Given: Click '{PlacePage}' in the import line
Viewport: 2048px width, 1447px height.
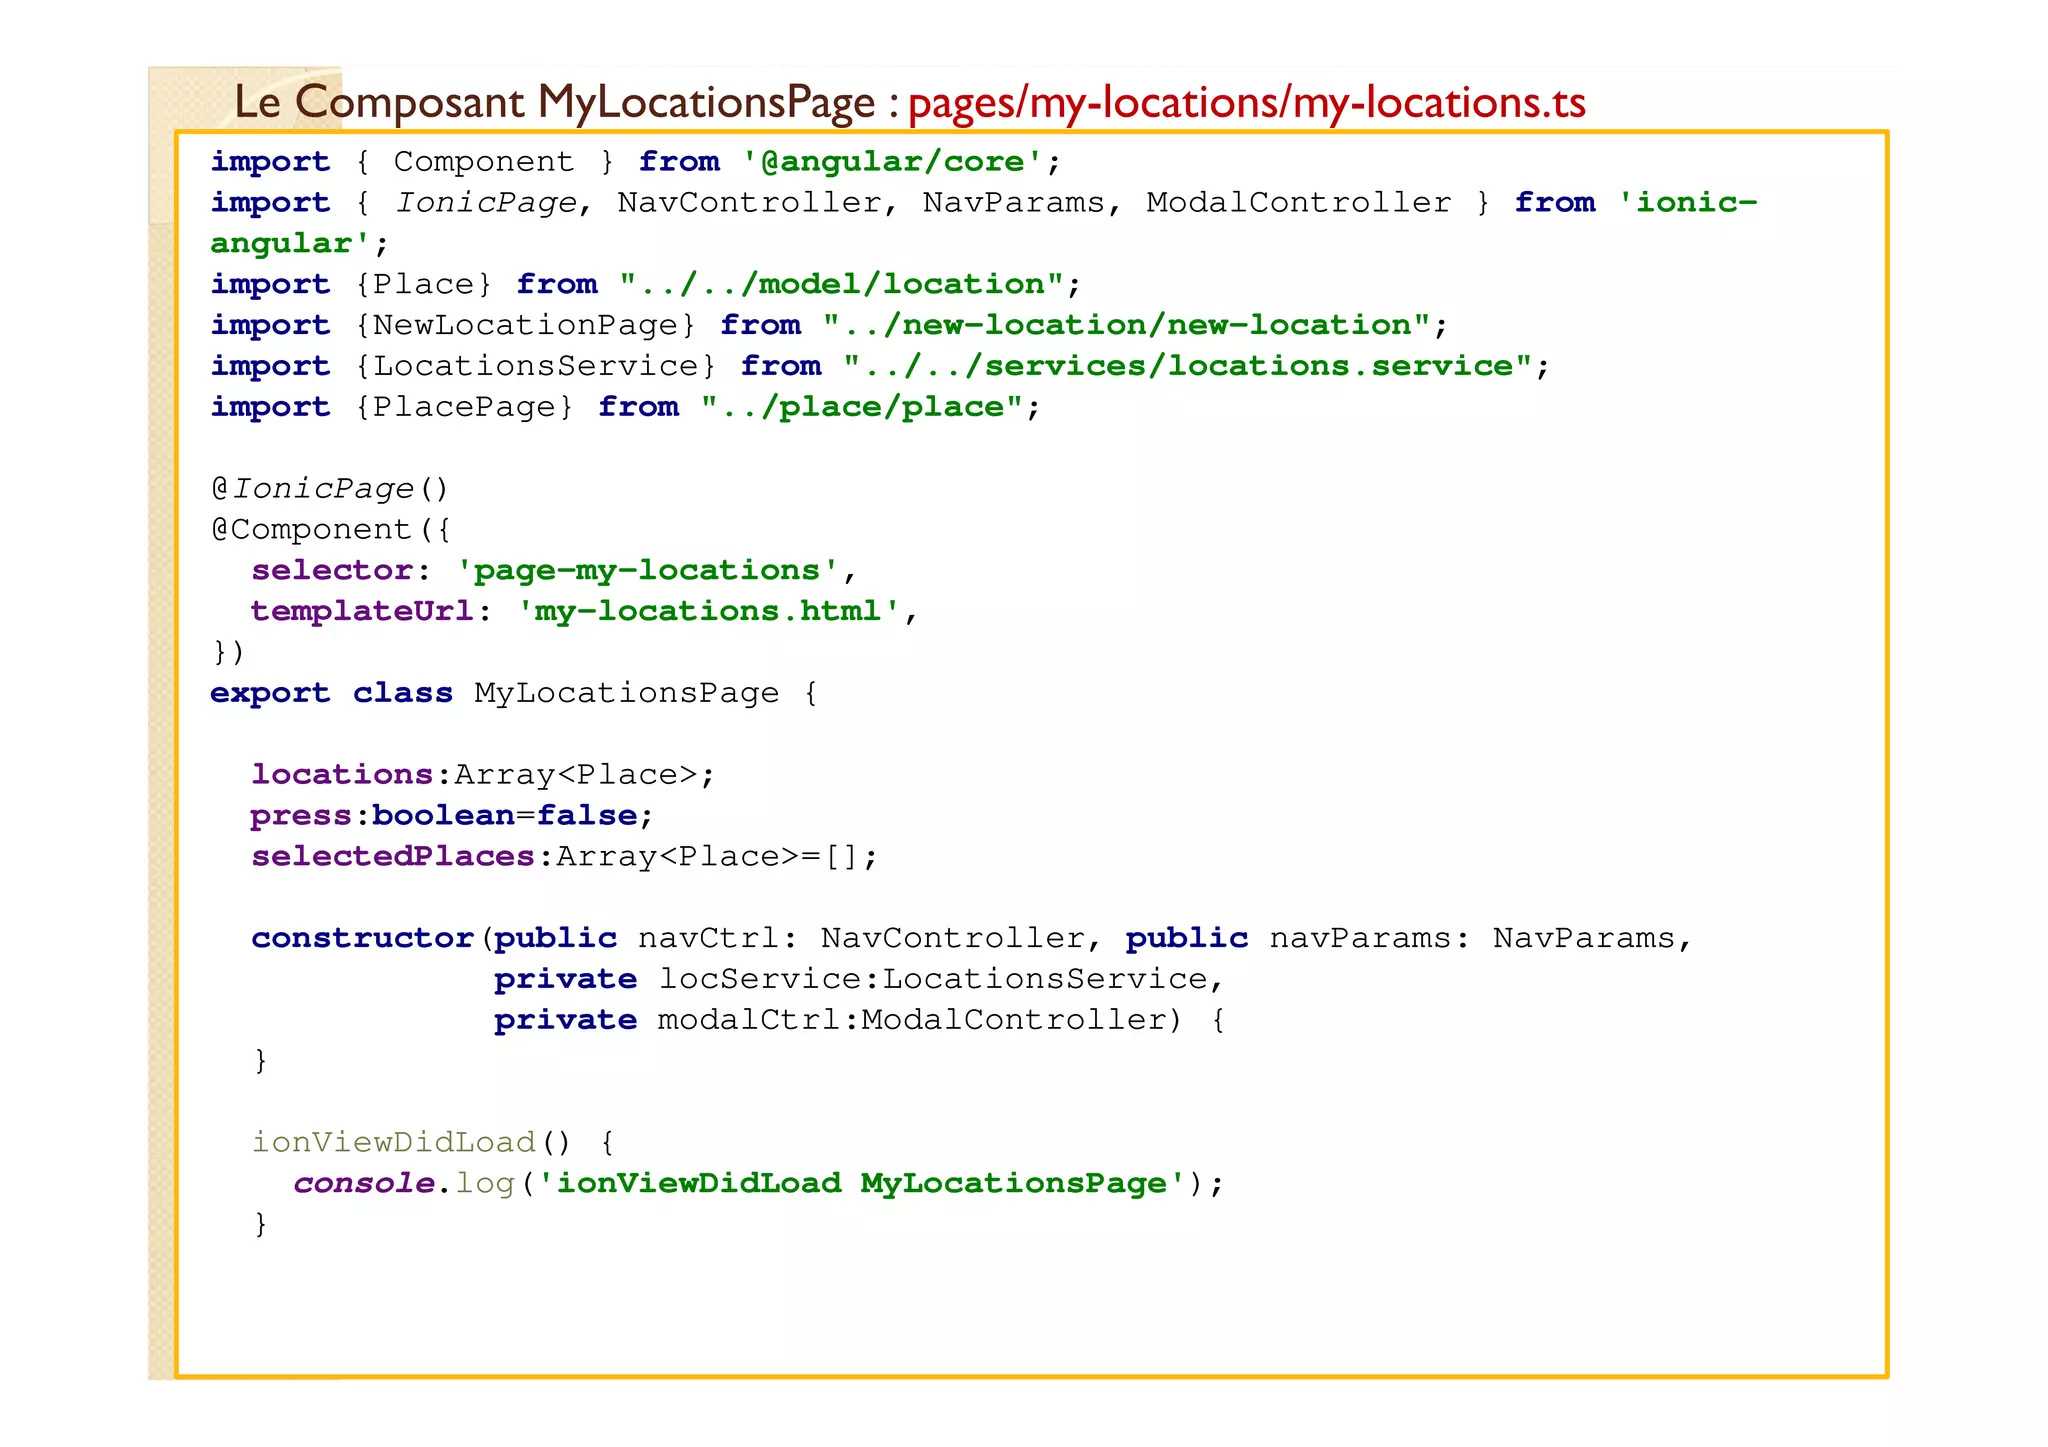Looking at the screenshot, I should click(464, 407).
